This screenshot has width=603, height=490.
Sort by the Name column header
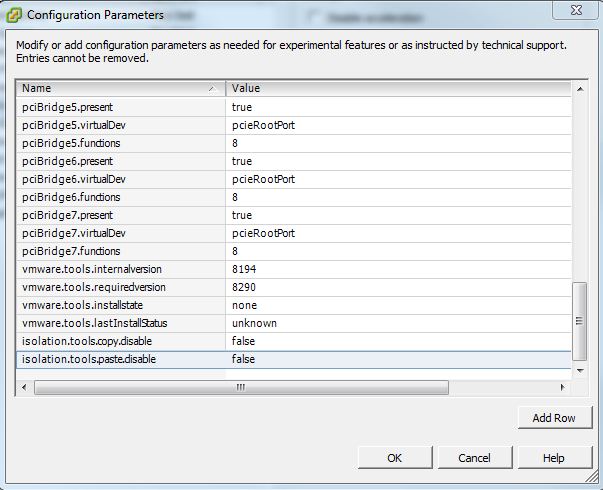click(x=121, y=88)
